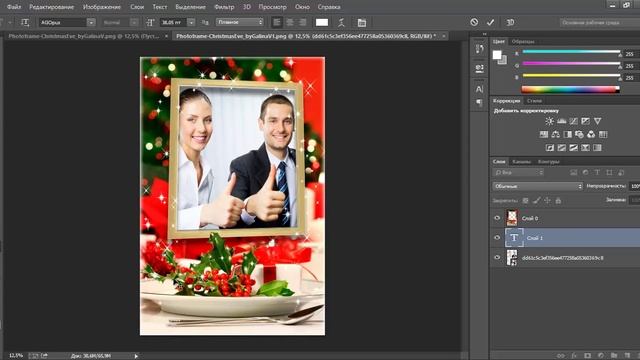Add a Color Balance adjustment (scales icon)
This screenshot has height=360, width=640.
(x=556, y=134)
